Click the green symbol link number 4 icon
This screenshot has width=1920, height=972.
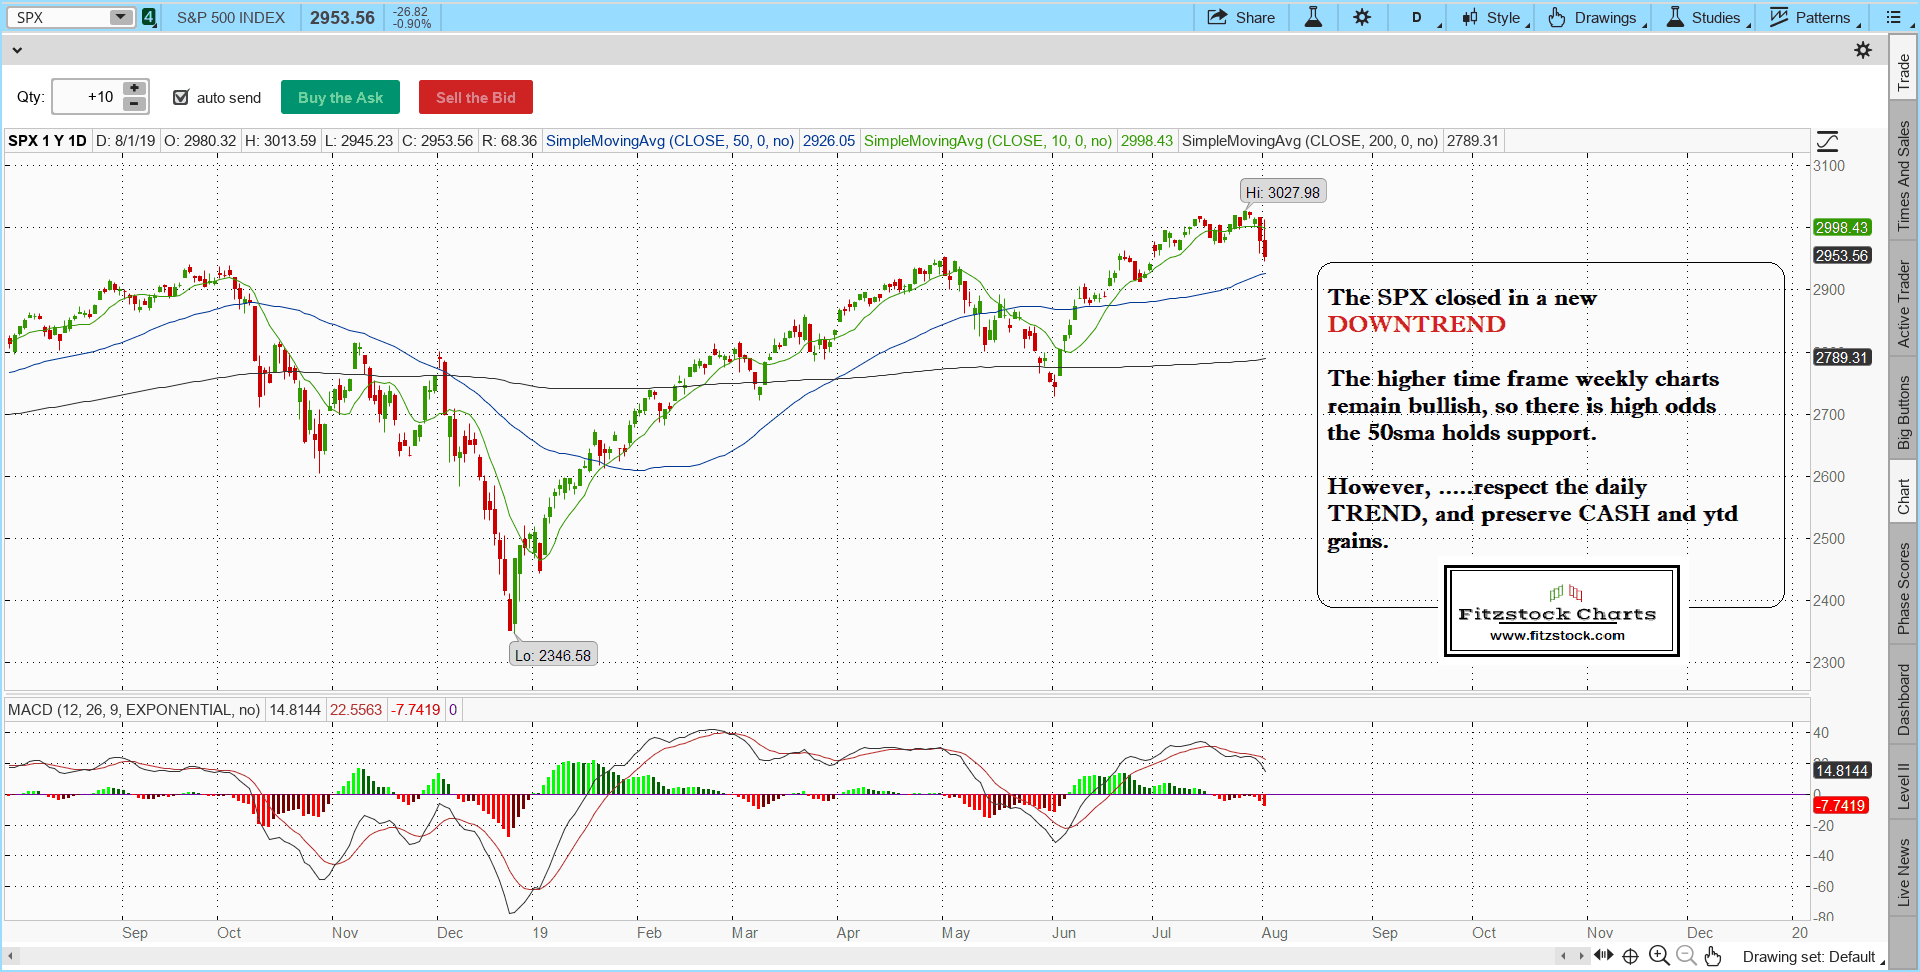point(149,17)
